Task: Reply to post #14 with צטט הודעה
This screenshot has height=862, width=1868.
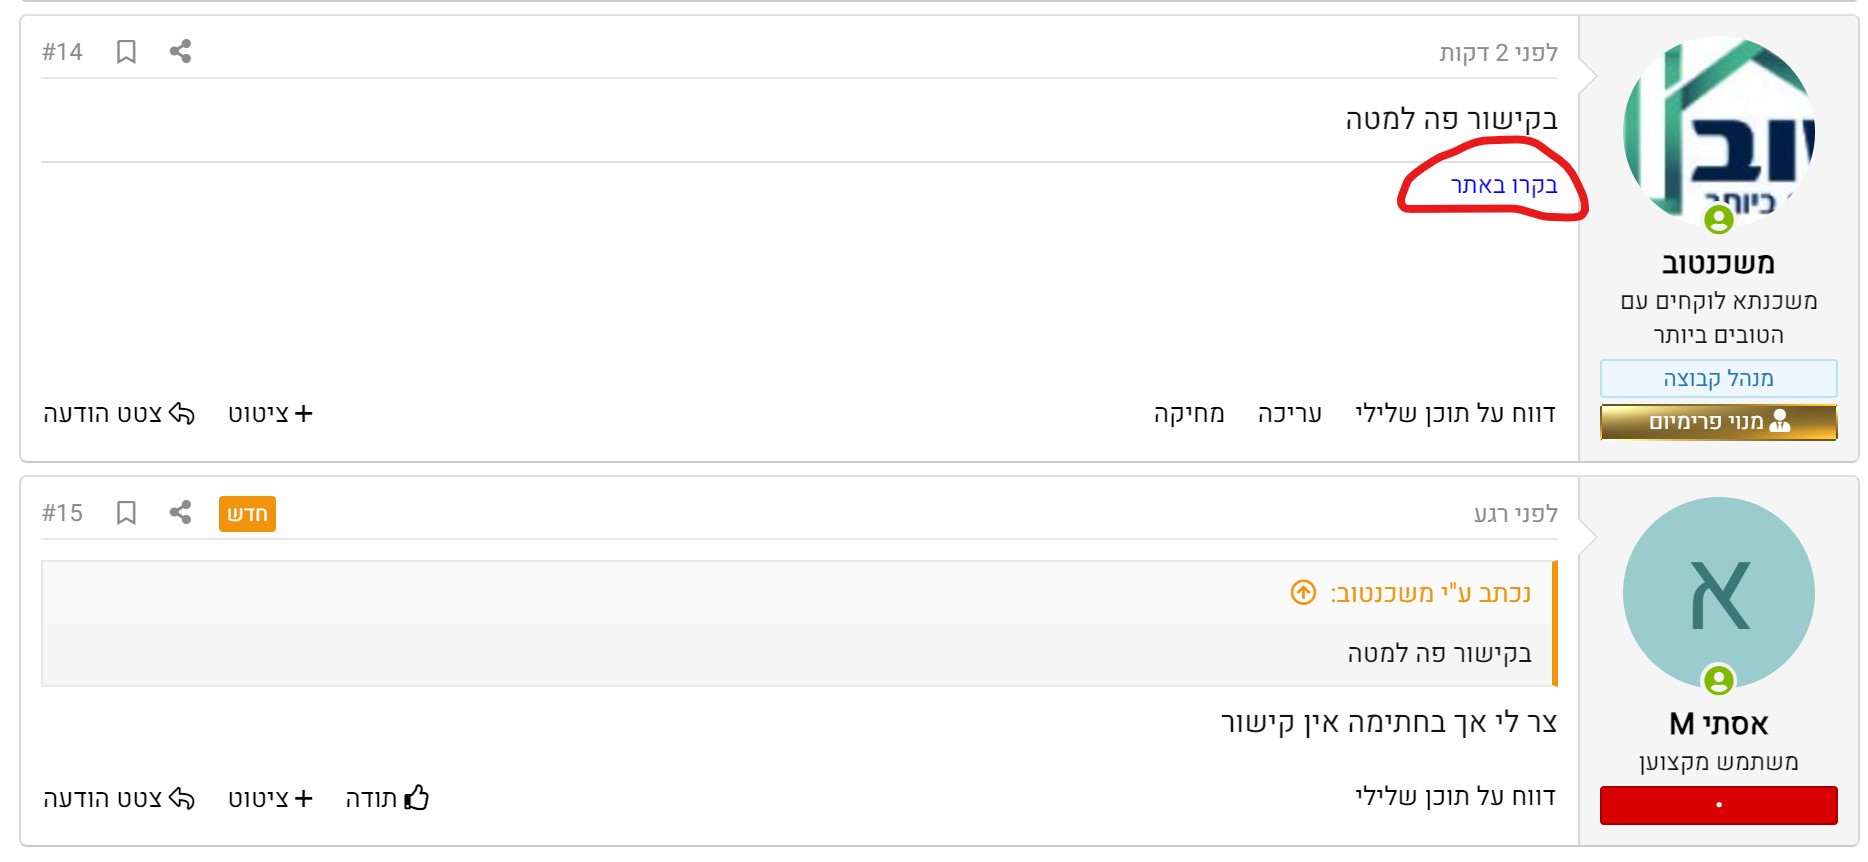Action: [x=119, y=414]
